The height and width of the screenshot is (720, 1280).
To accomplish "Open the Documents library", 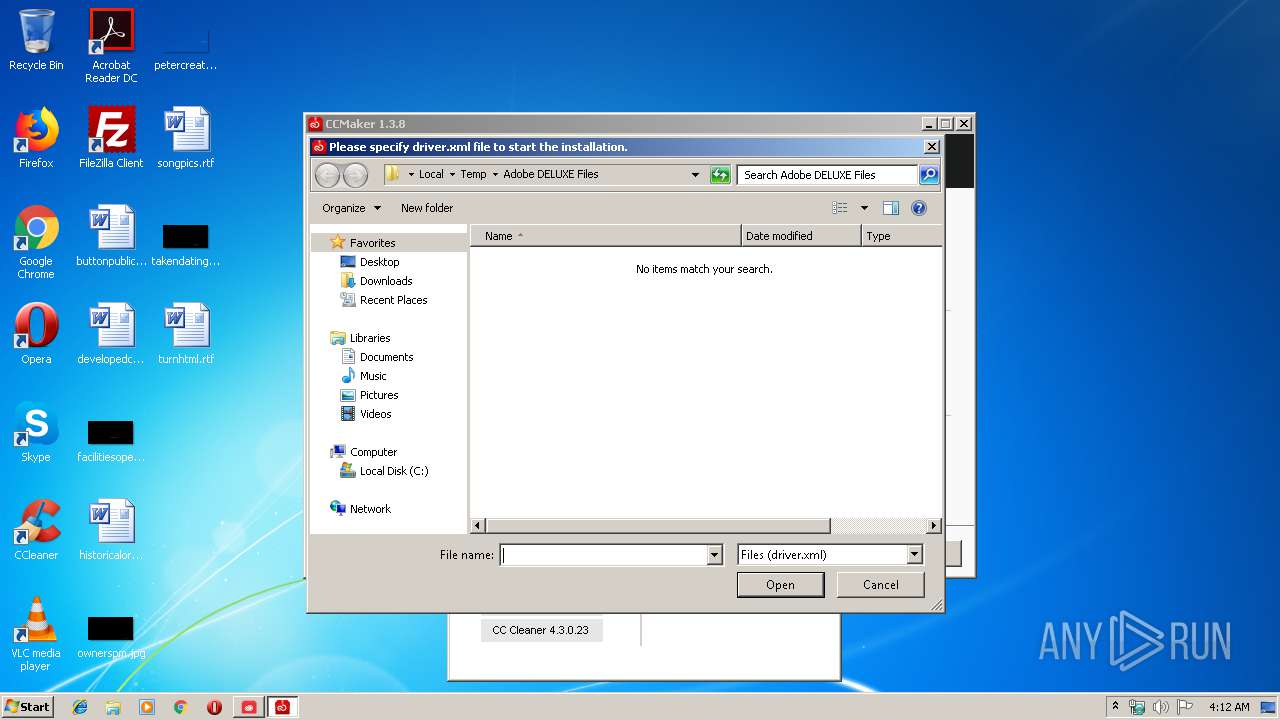I will [386, 357].
